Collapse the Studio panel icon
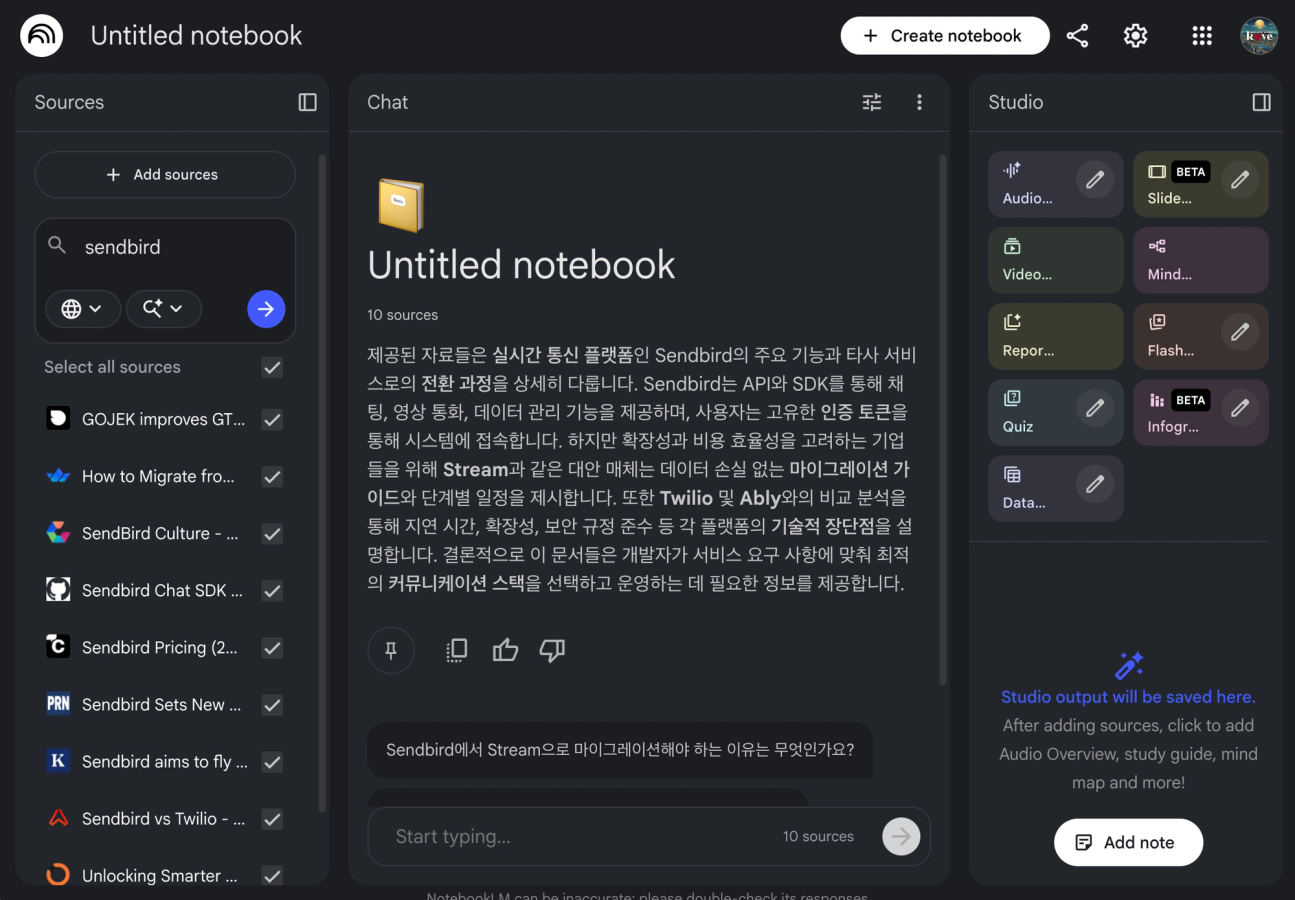Screen dimensions: 1295x900 (1262, 102)
